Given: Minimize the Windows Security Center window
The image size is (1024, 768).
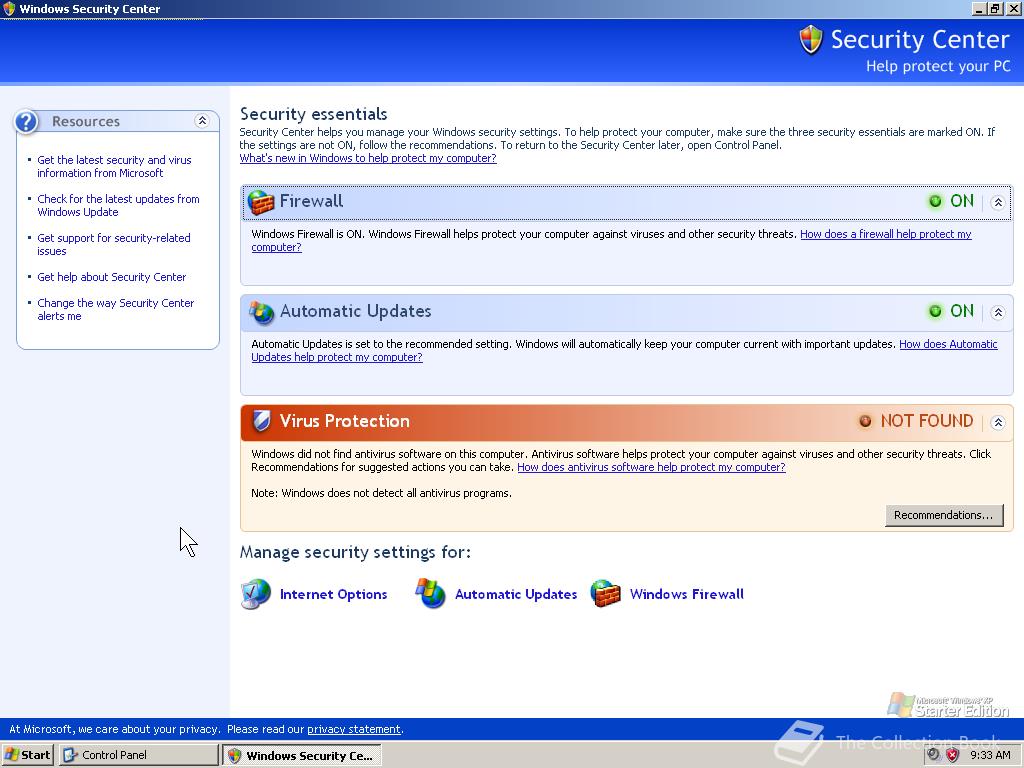Looking at the screenshot, I should point(978,8).
